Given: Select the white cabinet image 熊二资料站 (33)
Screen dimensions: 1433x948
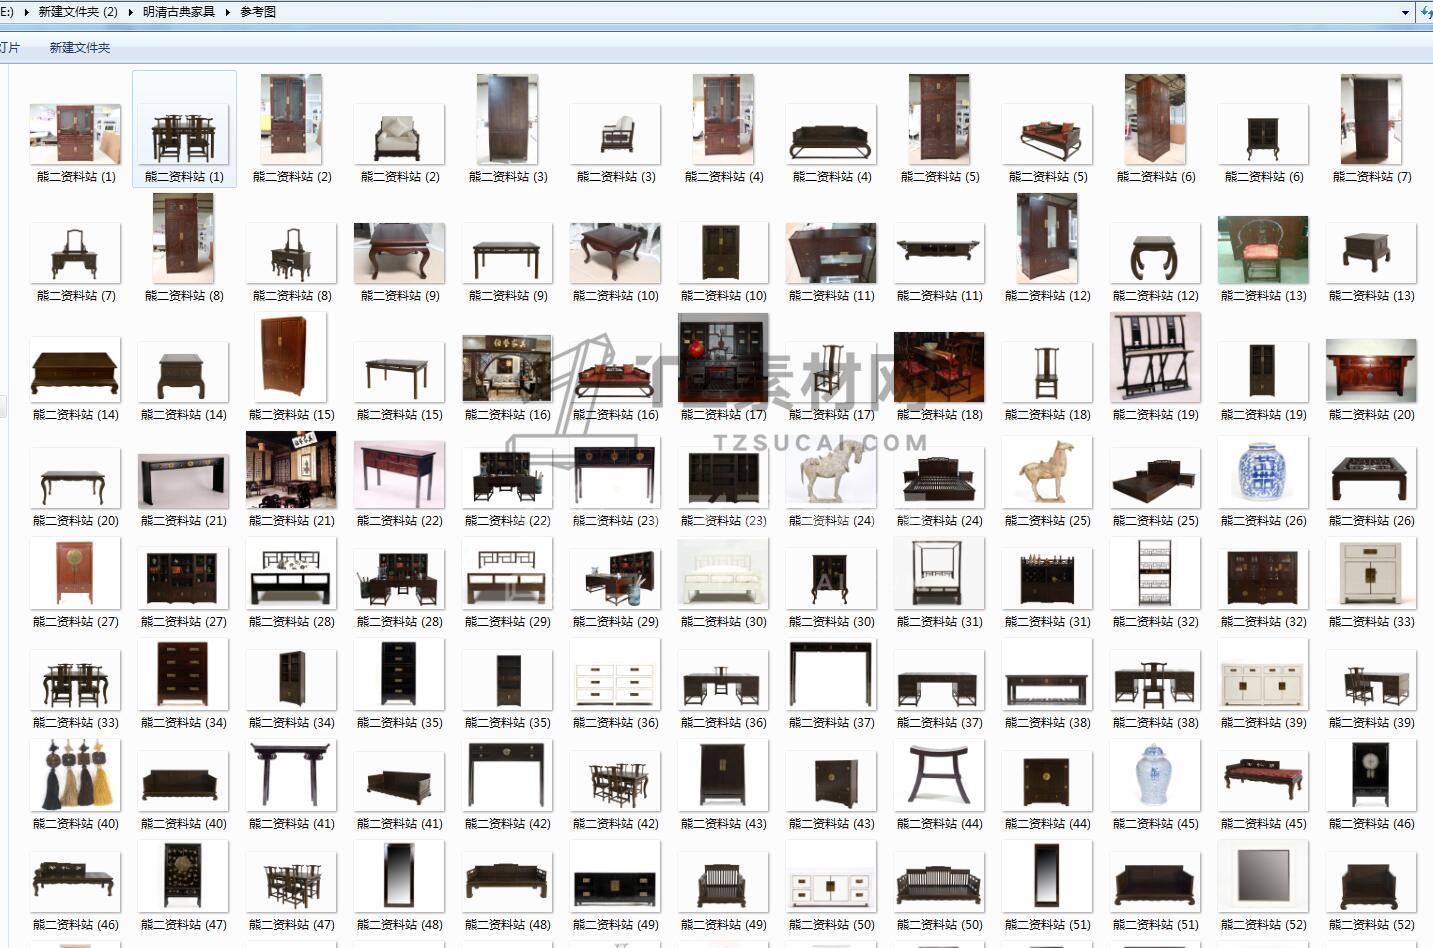Looking at the screenshot, I should tap(1371, 573).
